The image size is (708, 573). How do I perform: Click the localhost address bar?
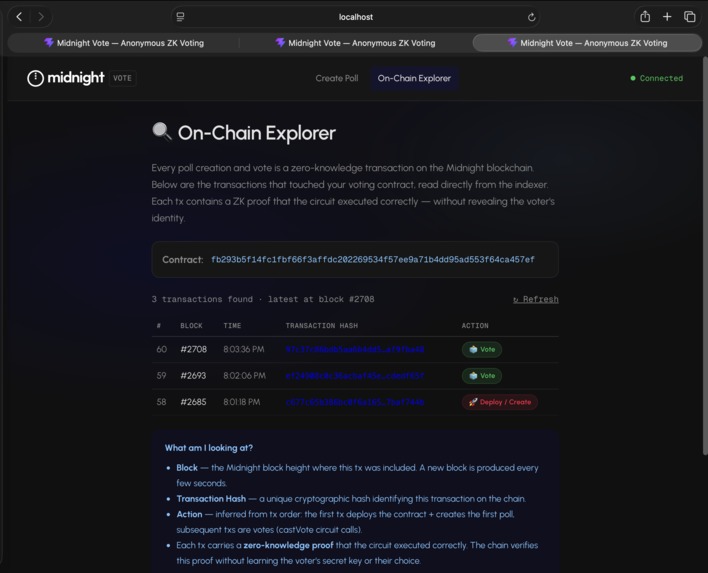coord(356,17)
